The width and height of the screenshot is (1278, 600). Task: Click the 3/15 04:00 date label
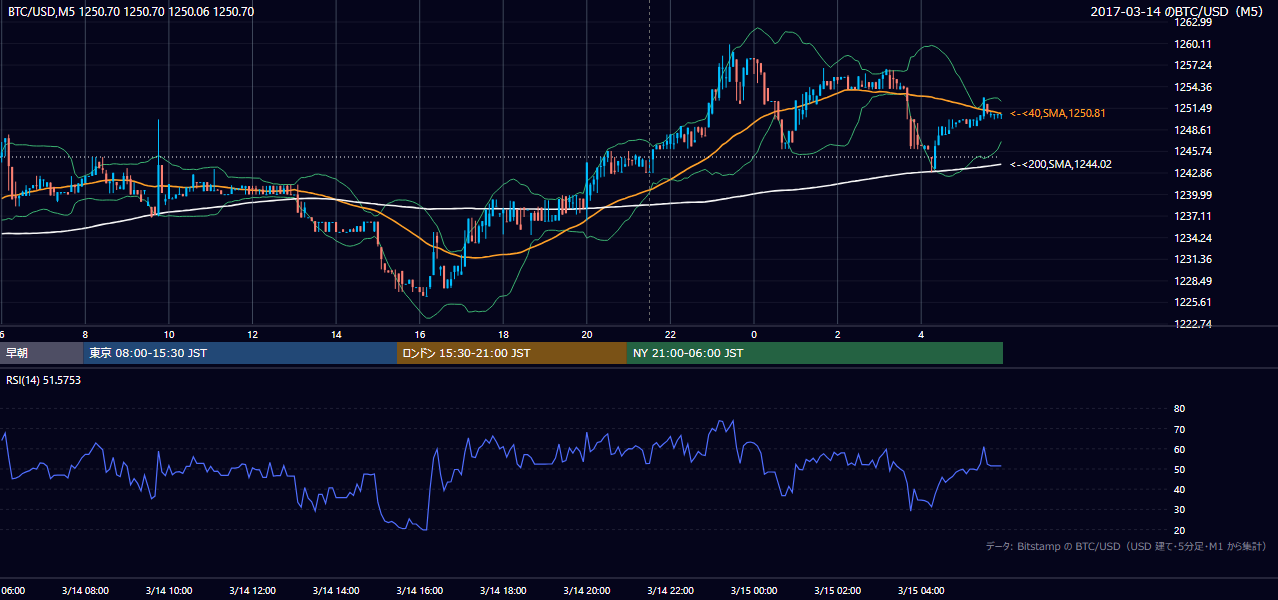[921, 591]
